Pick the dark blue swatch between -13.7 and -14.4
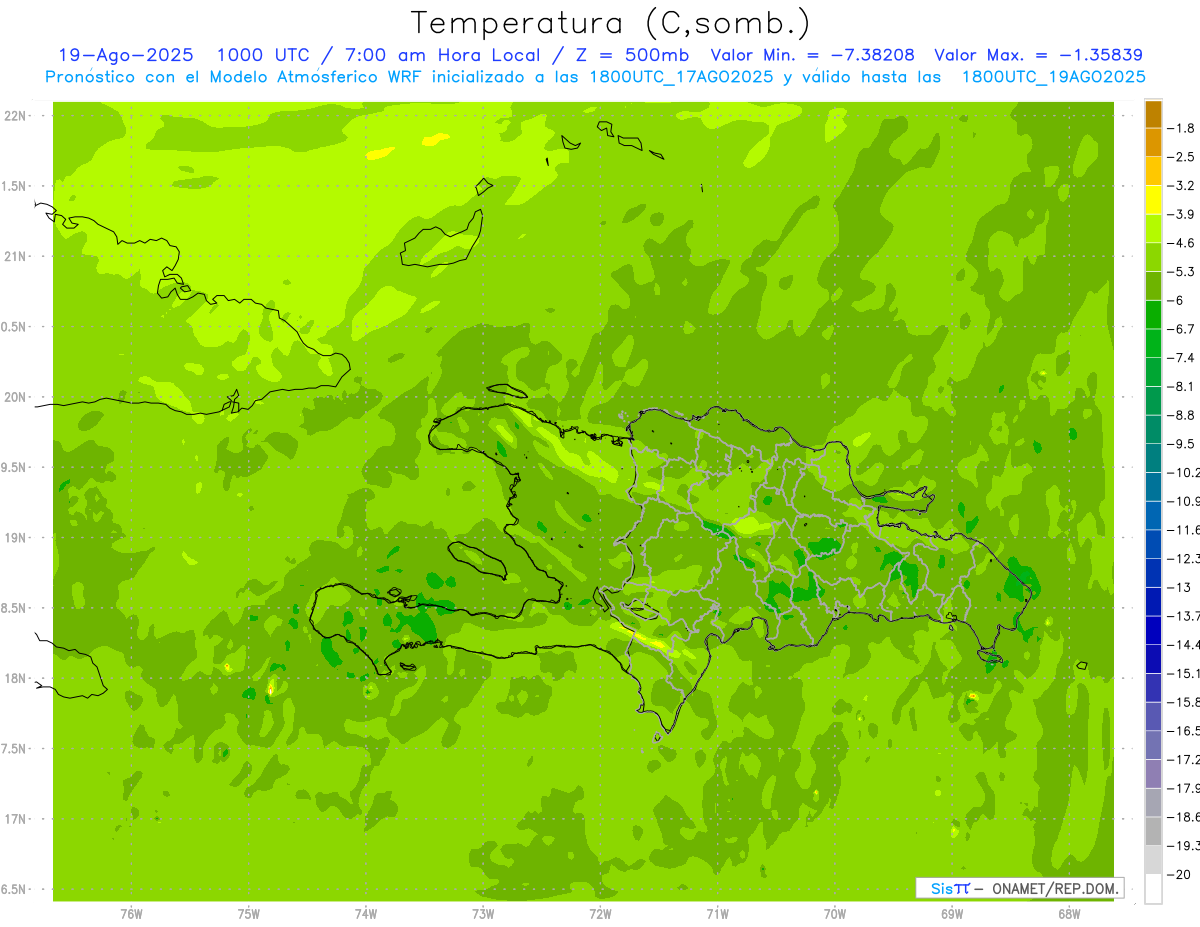Screen dimensions: 1200x927 (x=1153, y=630)
